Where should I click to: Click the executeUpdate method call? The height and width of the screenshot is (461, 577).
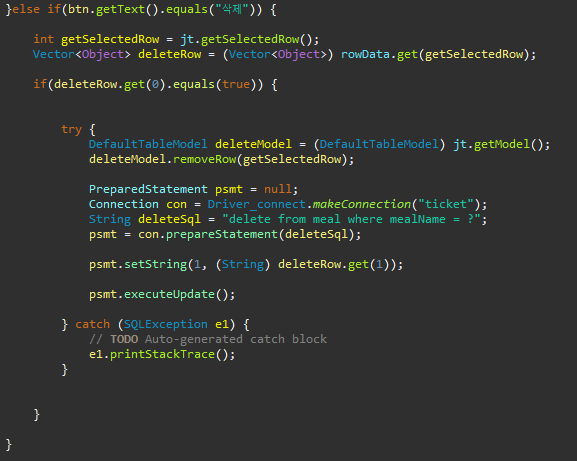click(169, 294)
